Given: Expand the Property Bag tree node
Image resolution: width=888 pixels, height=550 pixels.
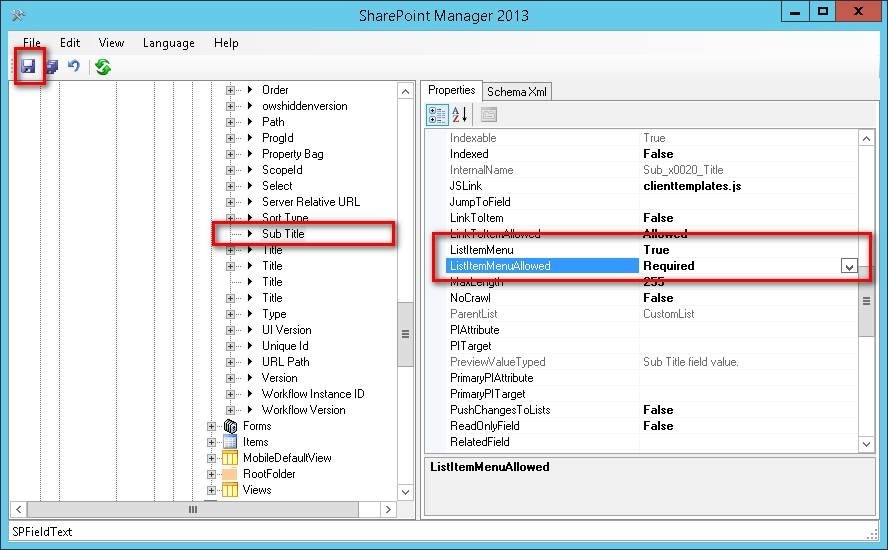Looking at the screenshot, I should (230, 154).
